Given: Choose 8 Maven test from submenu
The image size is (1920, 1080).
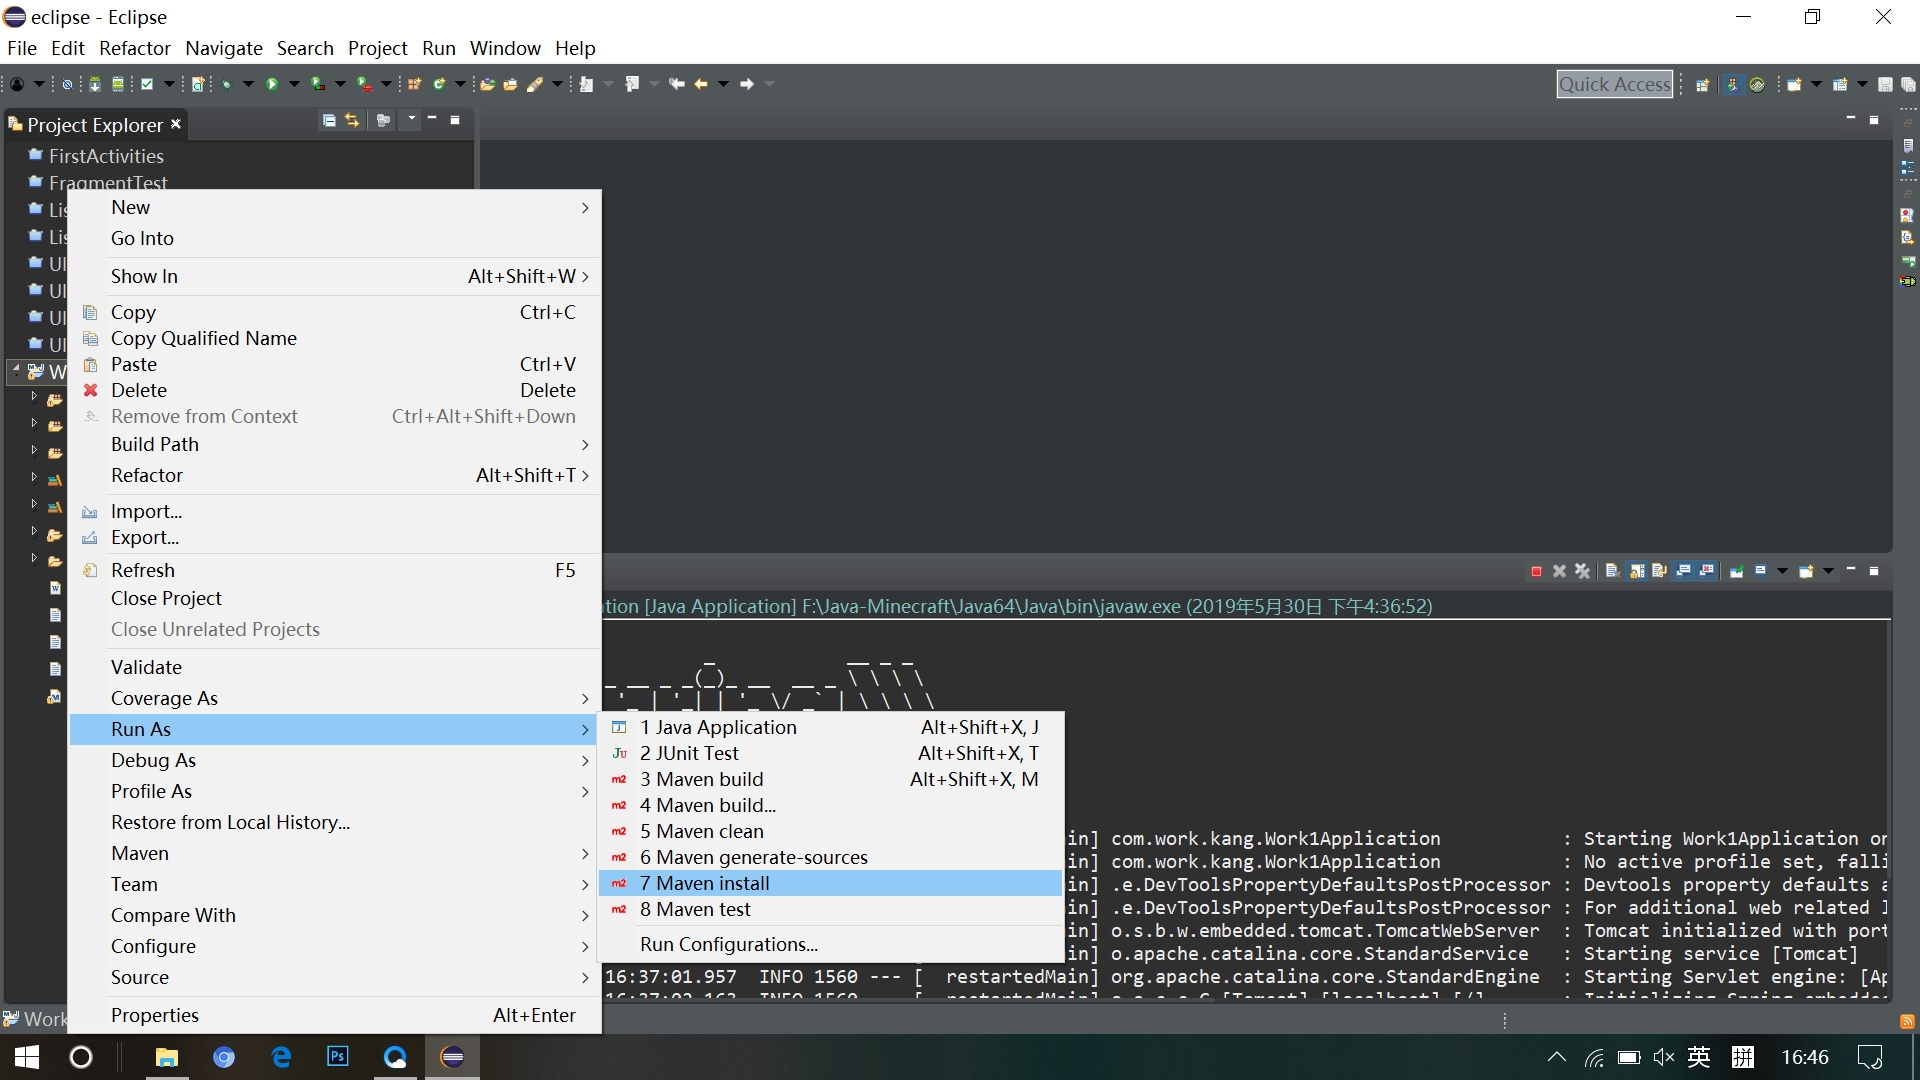Looking at the screenshot, I should [830, 910].
